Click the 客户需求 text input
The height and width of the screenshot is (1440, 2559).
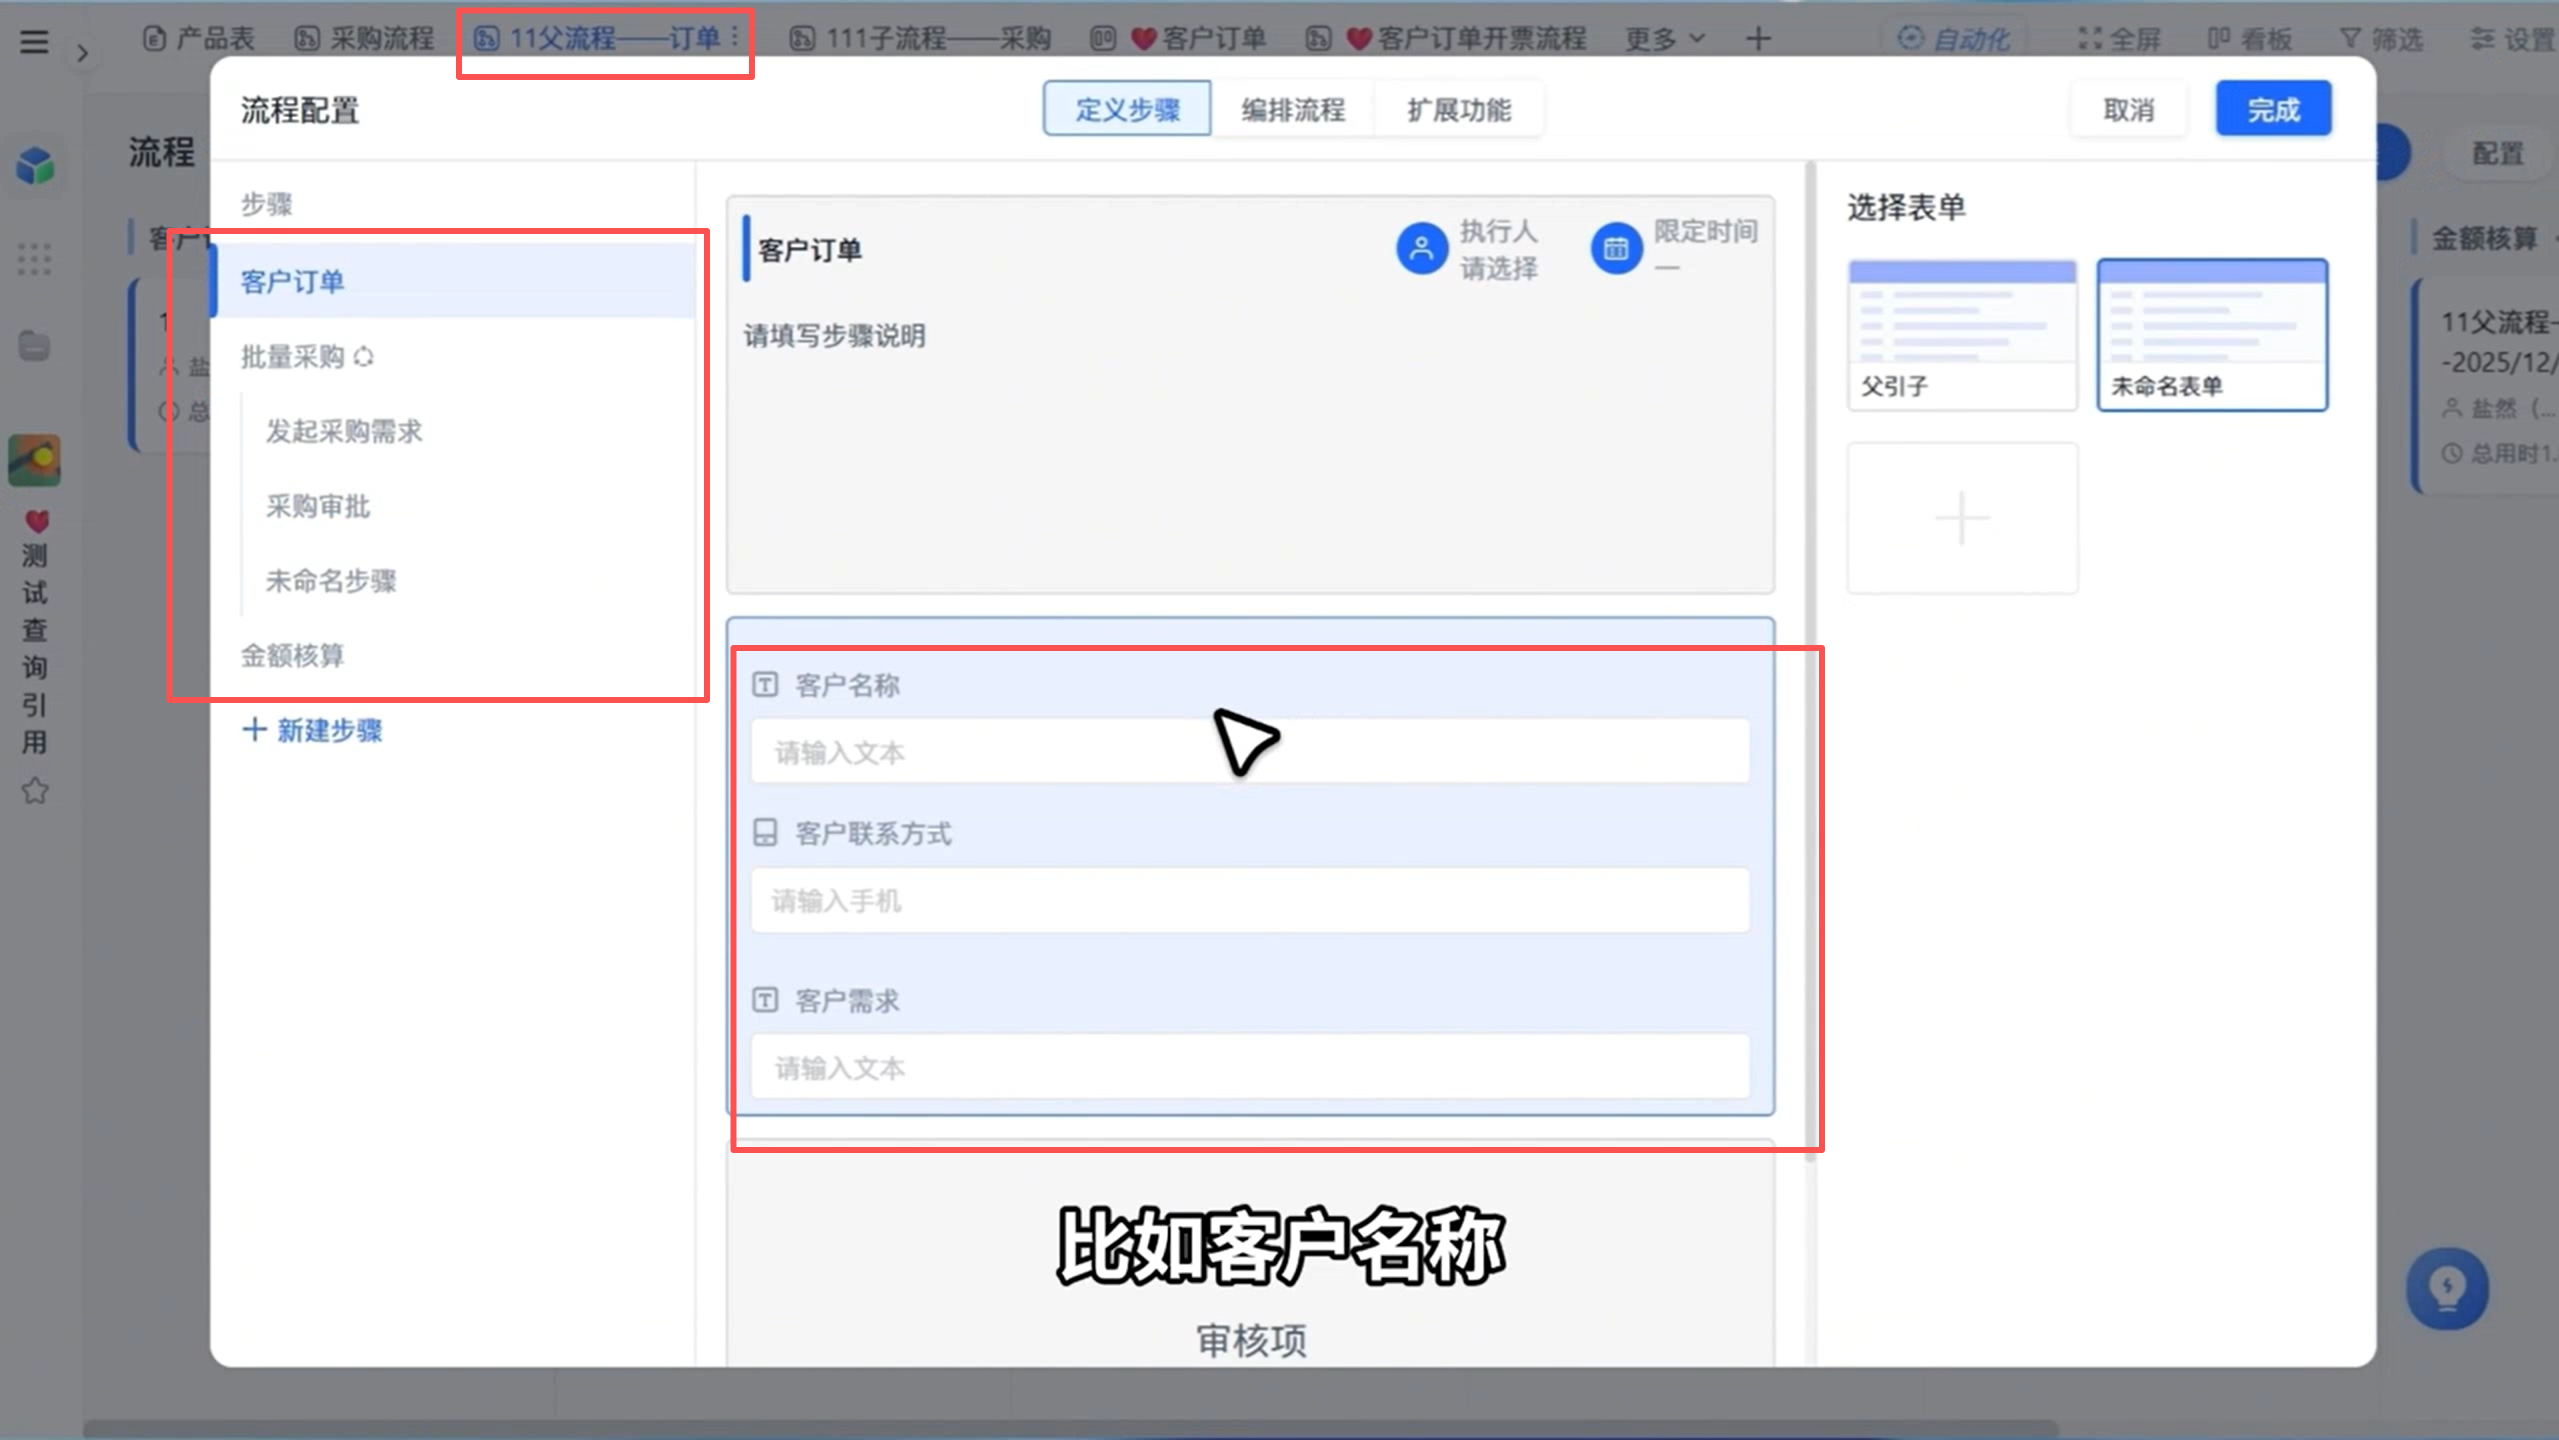[1250, 1068]
